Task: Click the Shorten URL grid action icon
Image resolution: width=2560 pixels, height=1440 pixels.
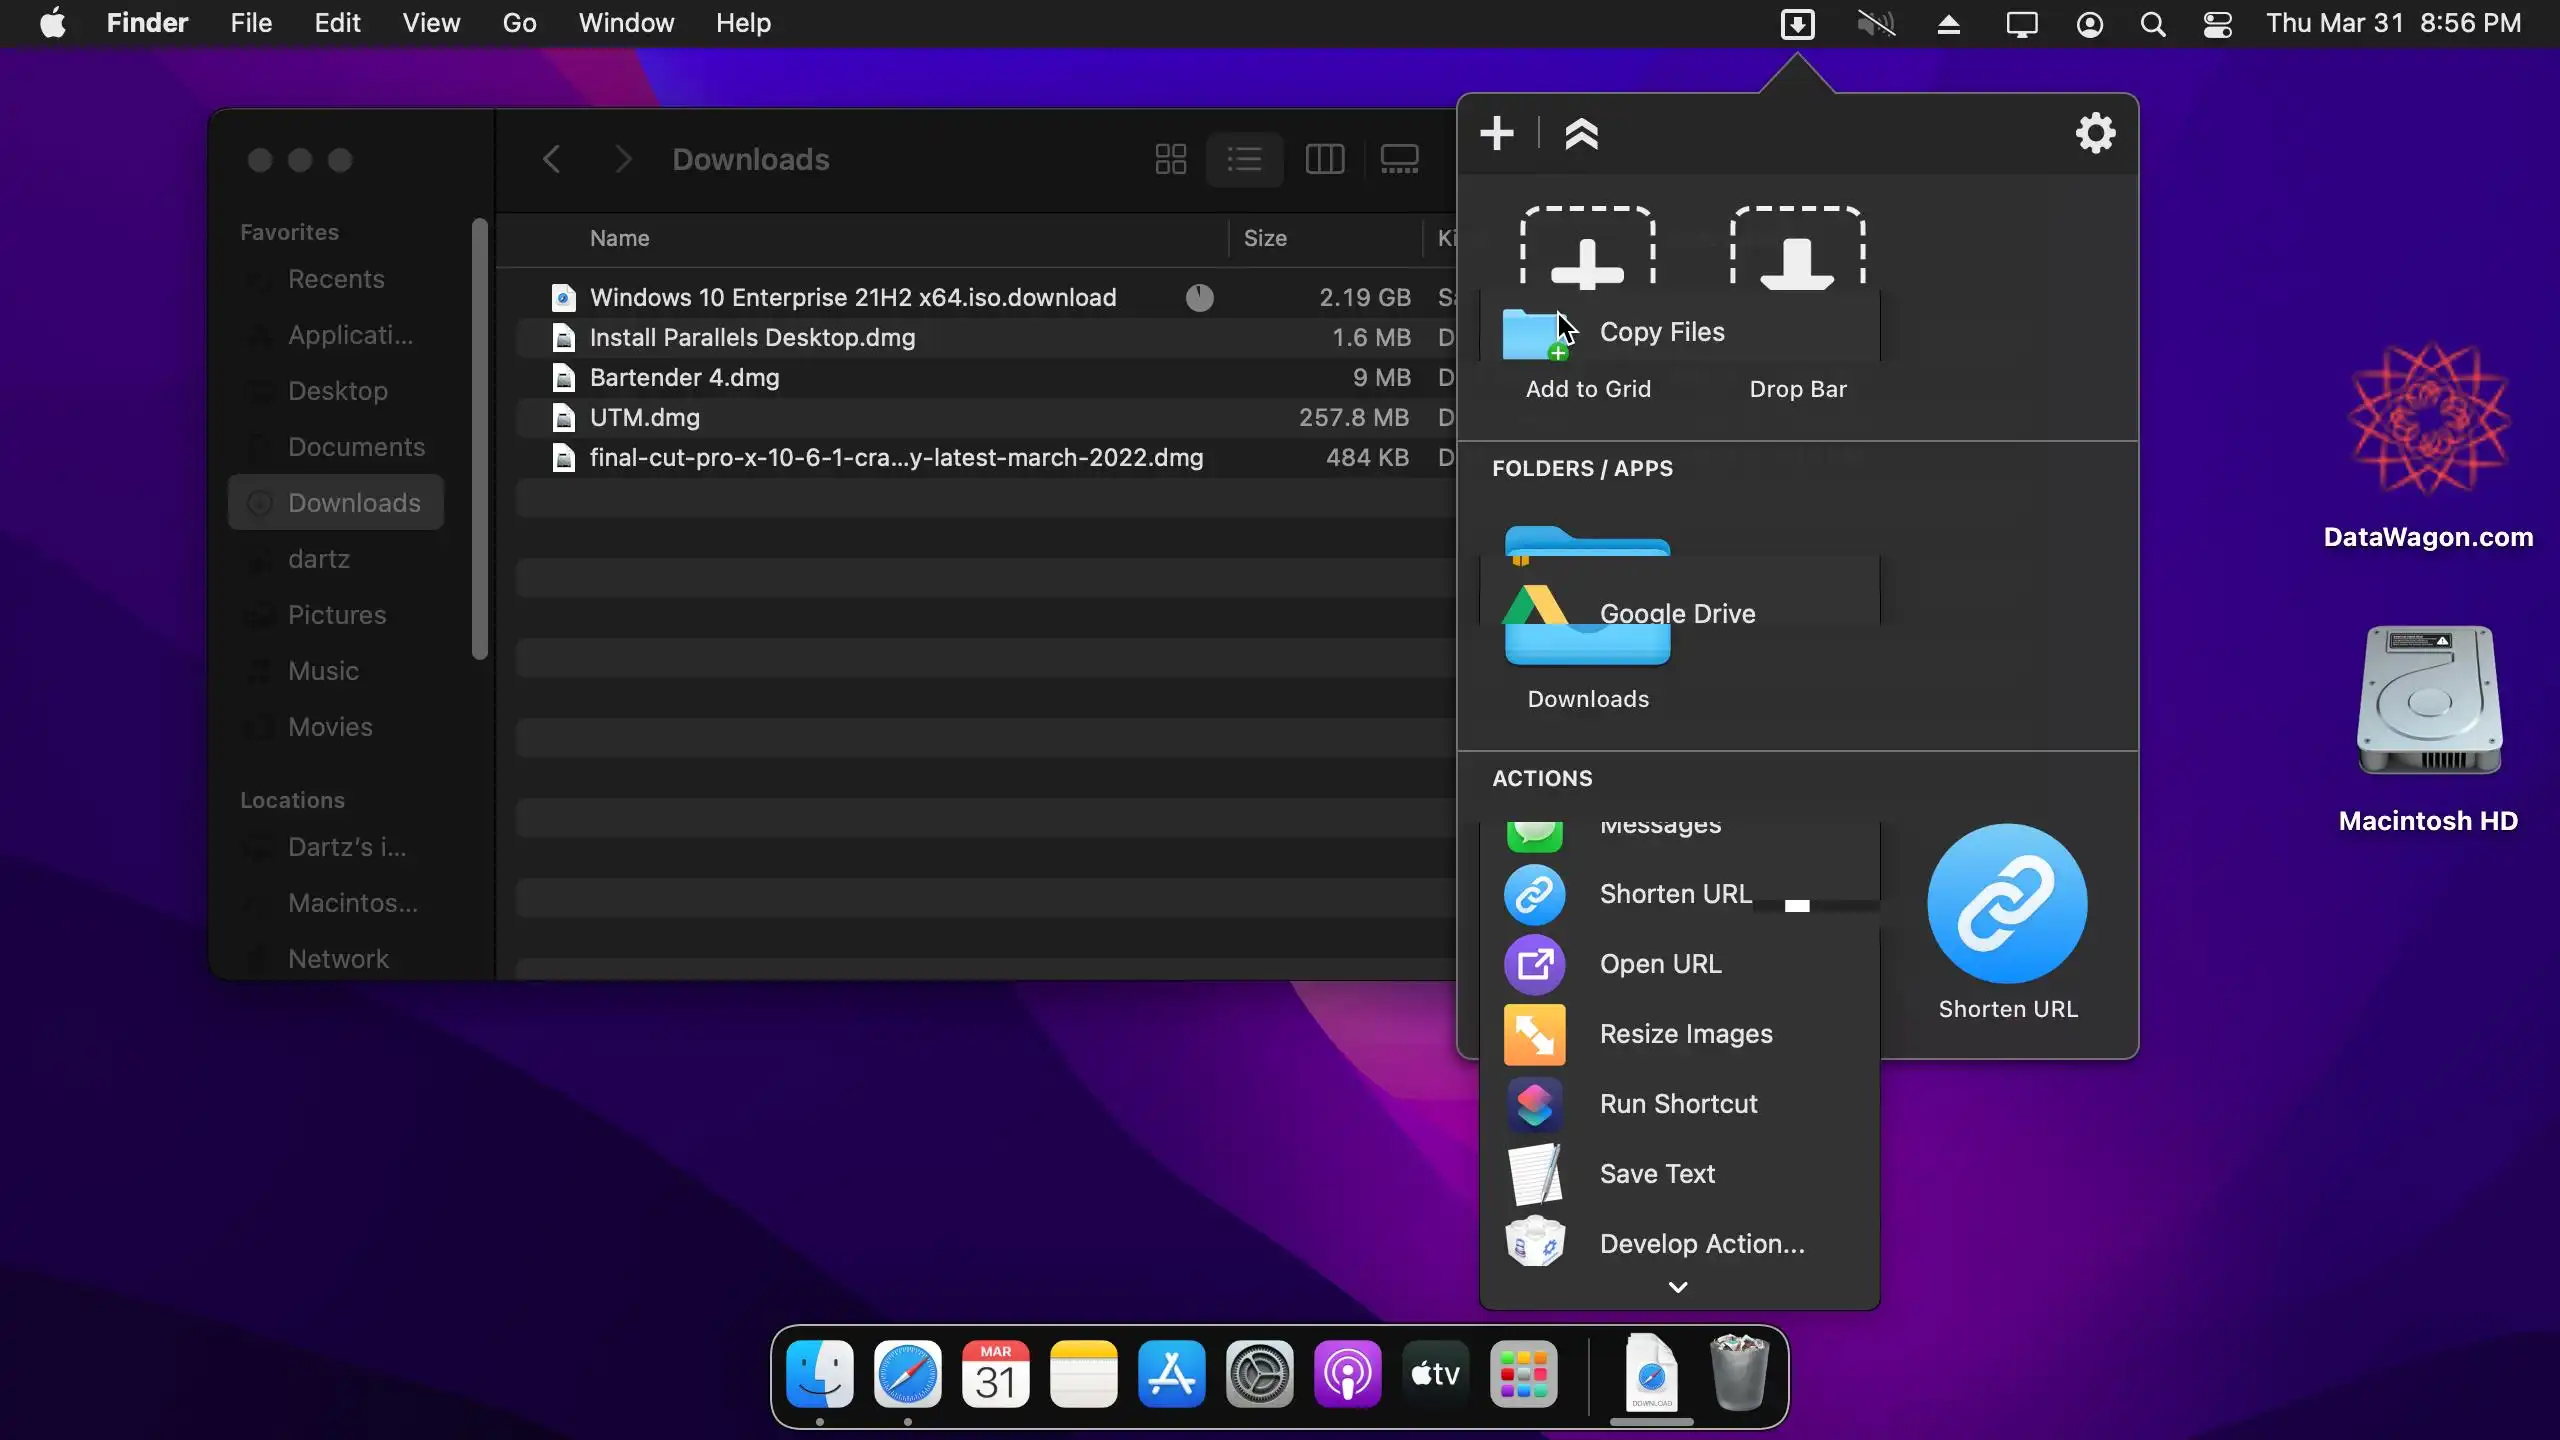Action: click(x=2007, y=903)
